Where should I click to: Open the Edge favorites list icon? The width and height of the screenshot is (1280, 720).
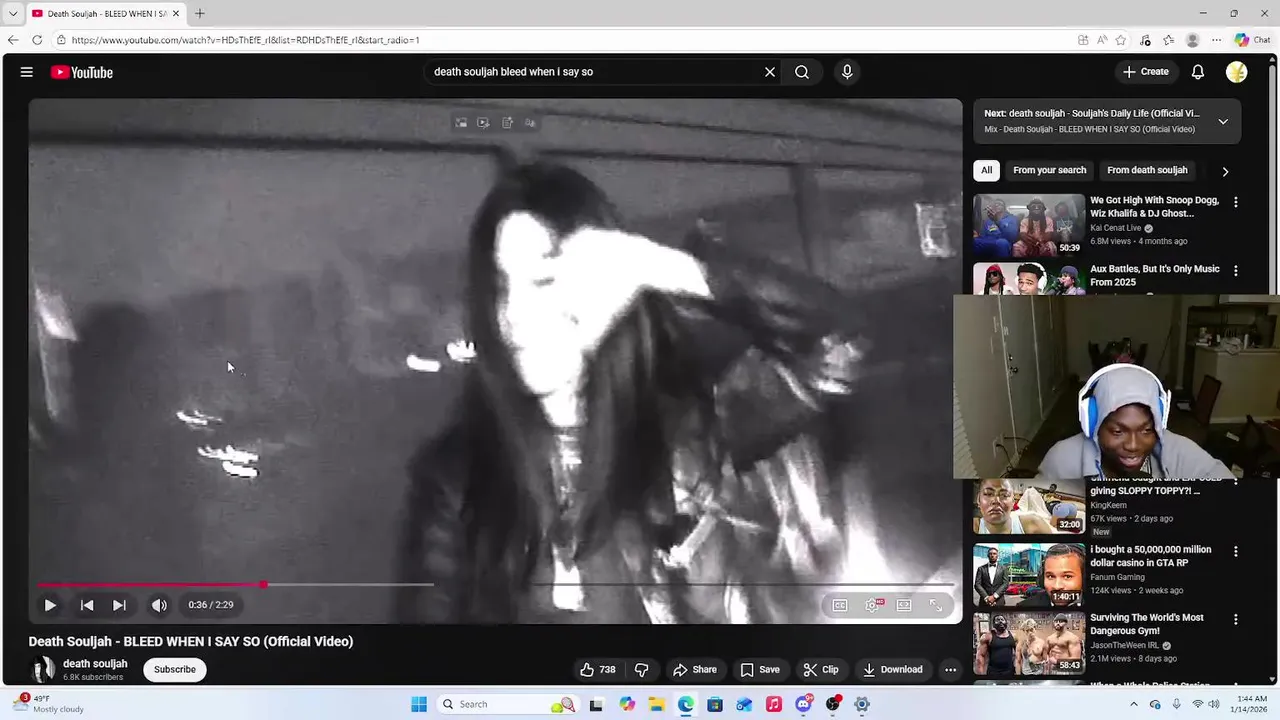(x=1168, y=40)
